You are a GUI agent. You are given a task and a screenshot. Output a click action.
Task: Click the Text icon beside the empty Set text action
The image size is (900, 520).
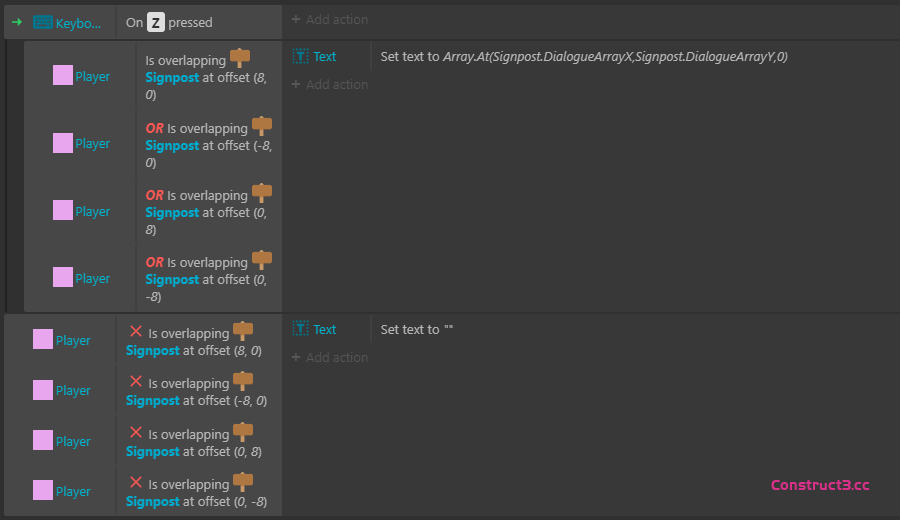(300, 329)
